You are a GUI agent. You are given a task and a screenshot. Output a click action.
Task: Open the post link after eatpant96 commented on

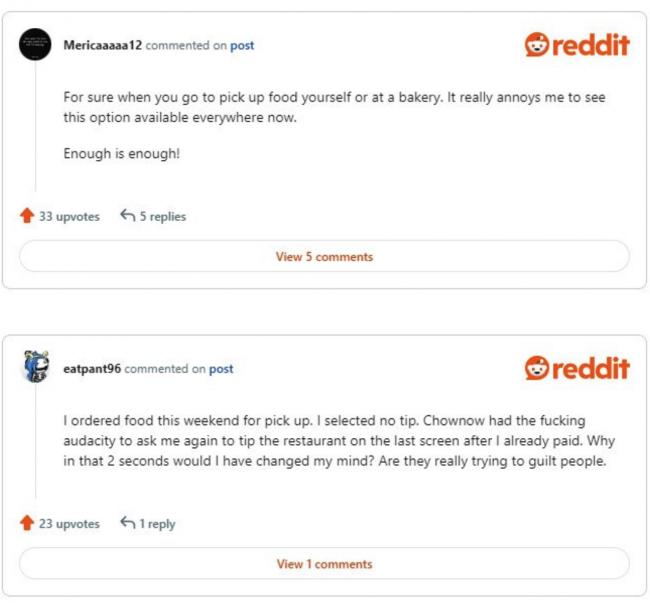pos(221,369)
